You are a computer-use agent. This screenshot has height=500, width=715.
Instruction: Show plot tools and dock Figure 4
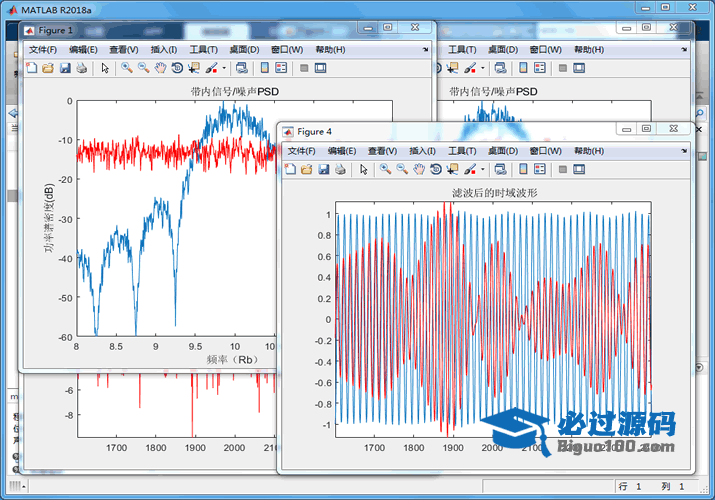pos(580,169)
